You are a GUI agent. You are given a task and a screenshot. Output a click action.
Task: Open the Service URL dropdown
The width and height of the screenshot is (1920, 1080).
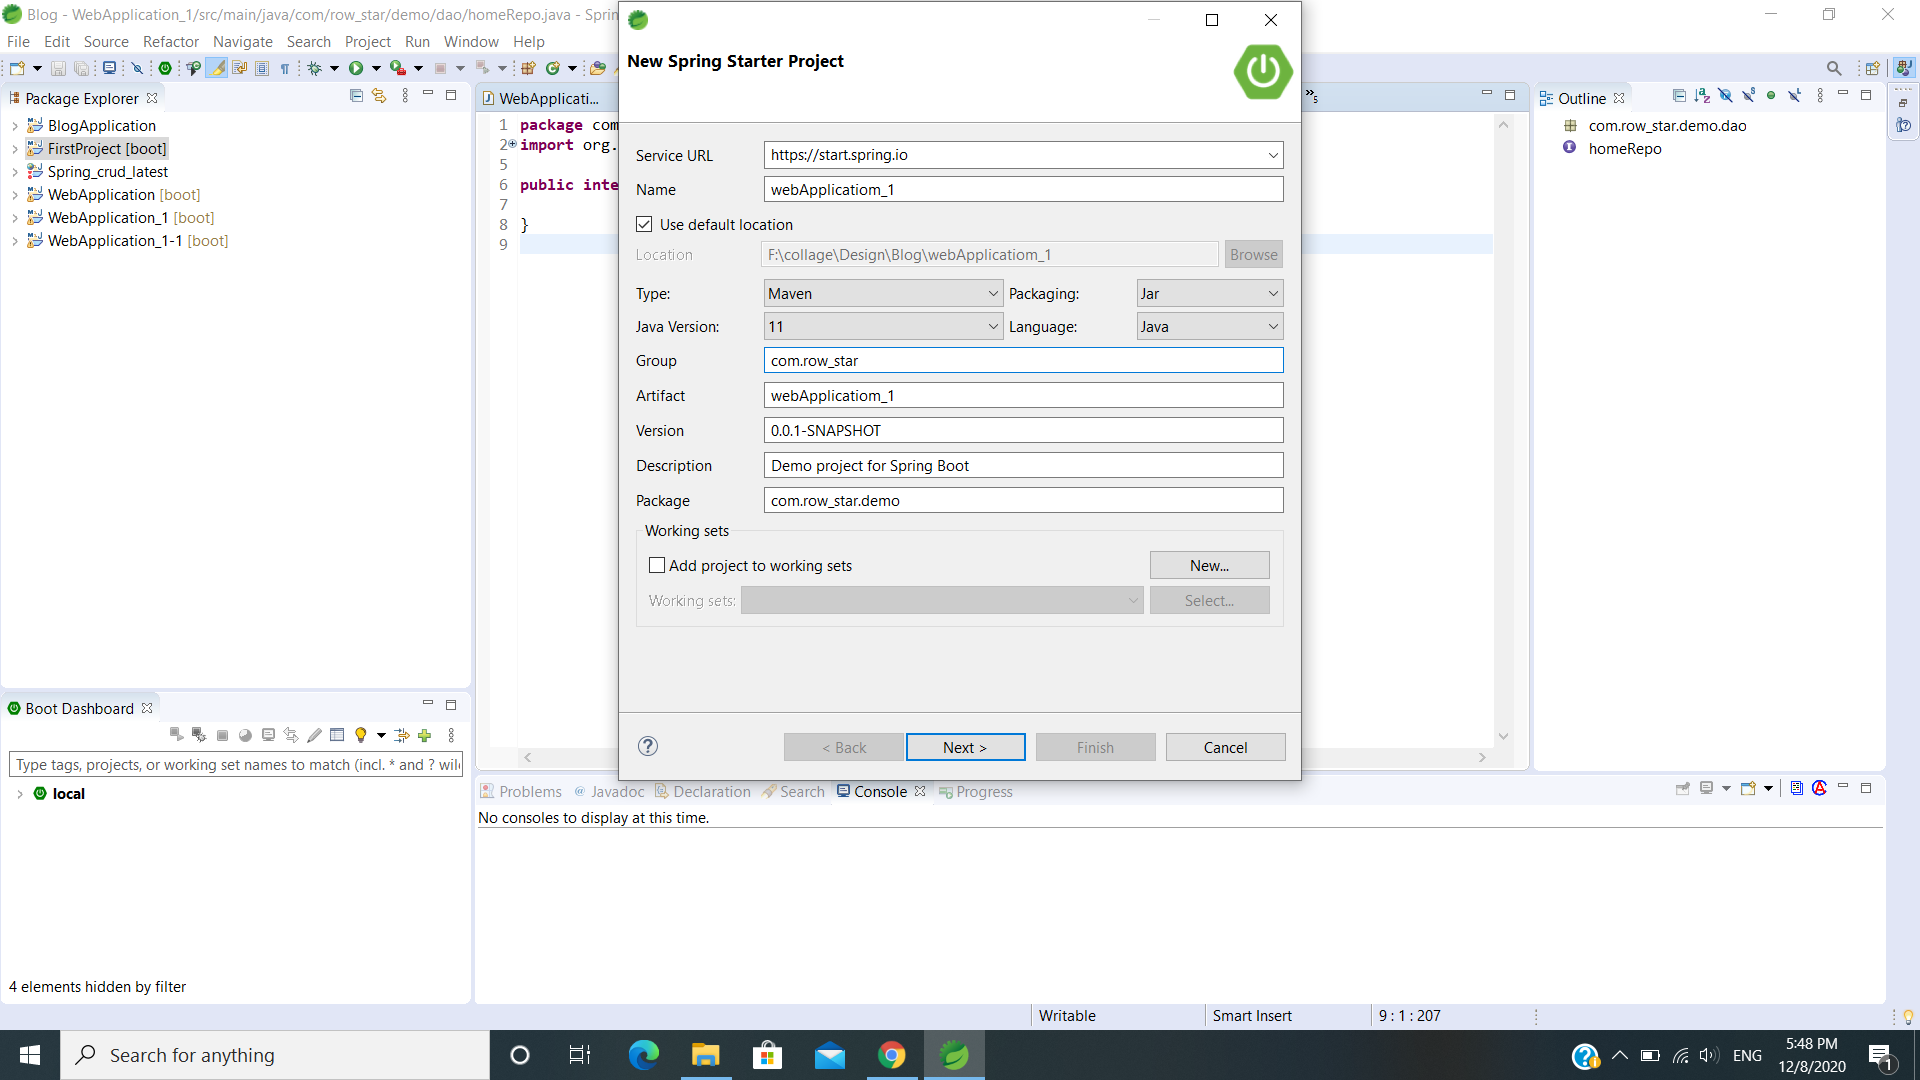coord(1272,155)
